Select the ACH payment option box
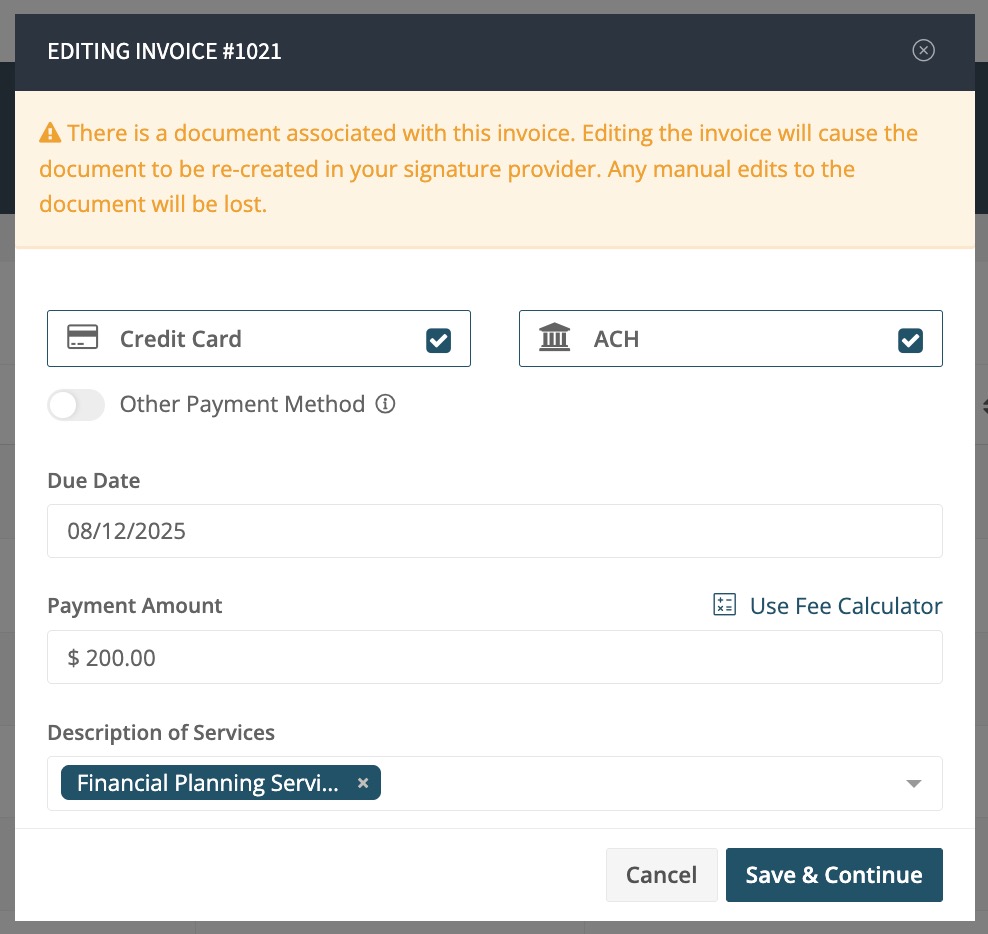The width and height of the screenshot is (988, 934). (x=731, y=338)
